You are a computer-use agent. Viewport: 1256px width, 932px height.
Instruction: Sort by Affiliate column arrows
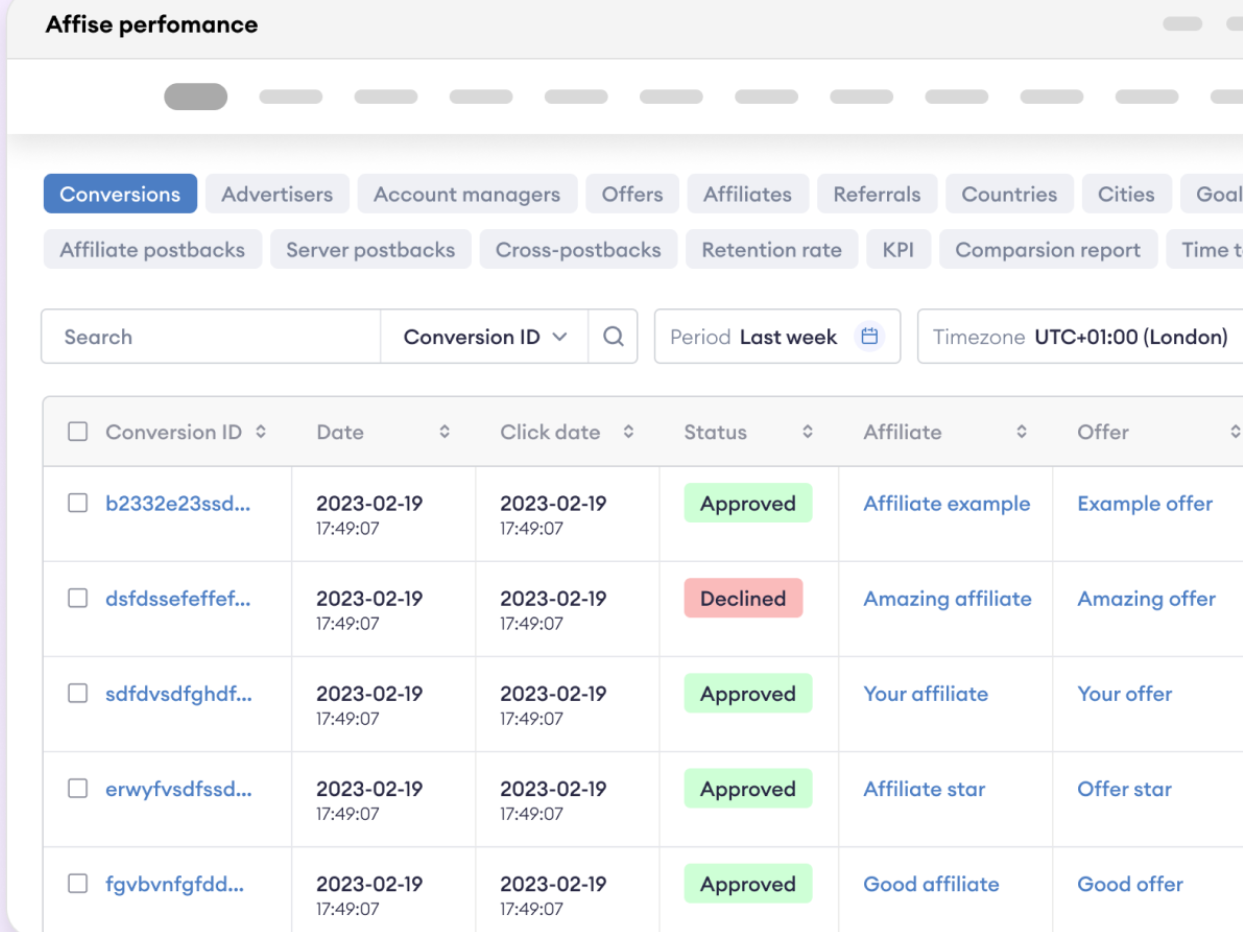(x=1022, y=432)
